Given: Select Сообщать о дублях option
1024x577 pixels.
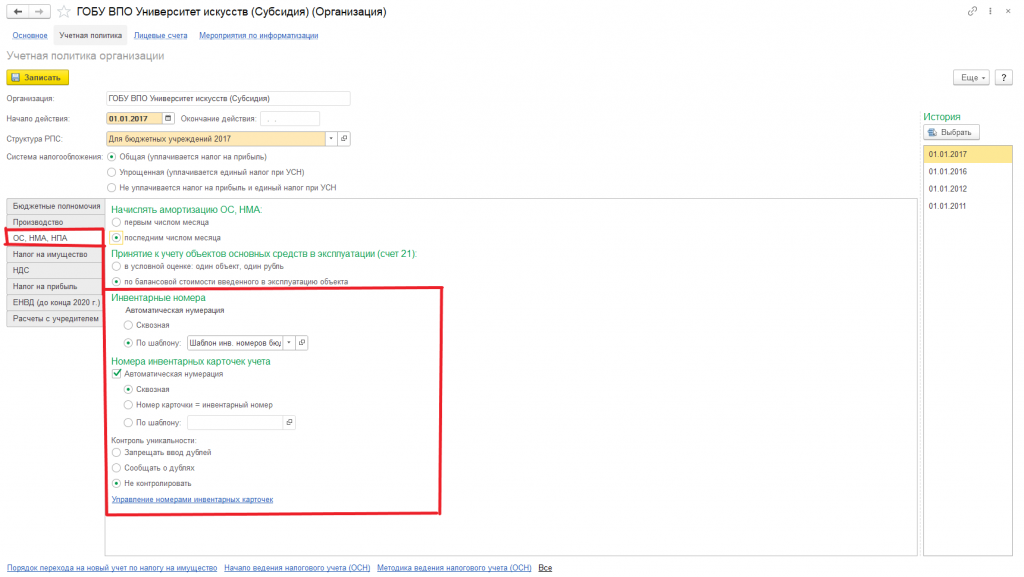Looking at the screenshot, I should point(116,468).
